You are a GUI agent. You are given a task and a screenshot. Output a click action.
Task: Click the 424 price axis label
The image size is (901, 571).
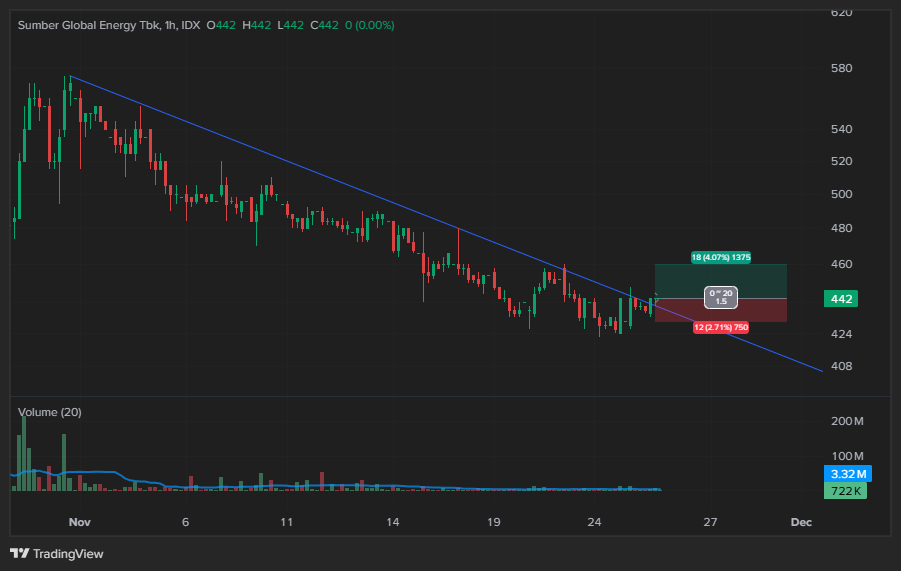pyautogui.click(x=841, y=334)
